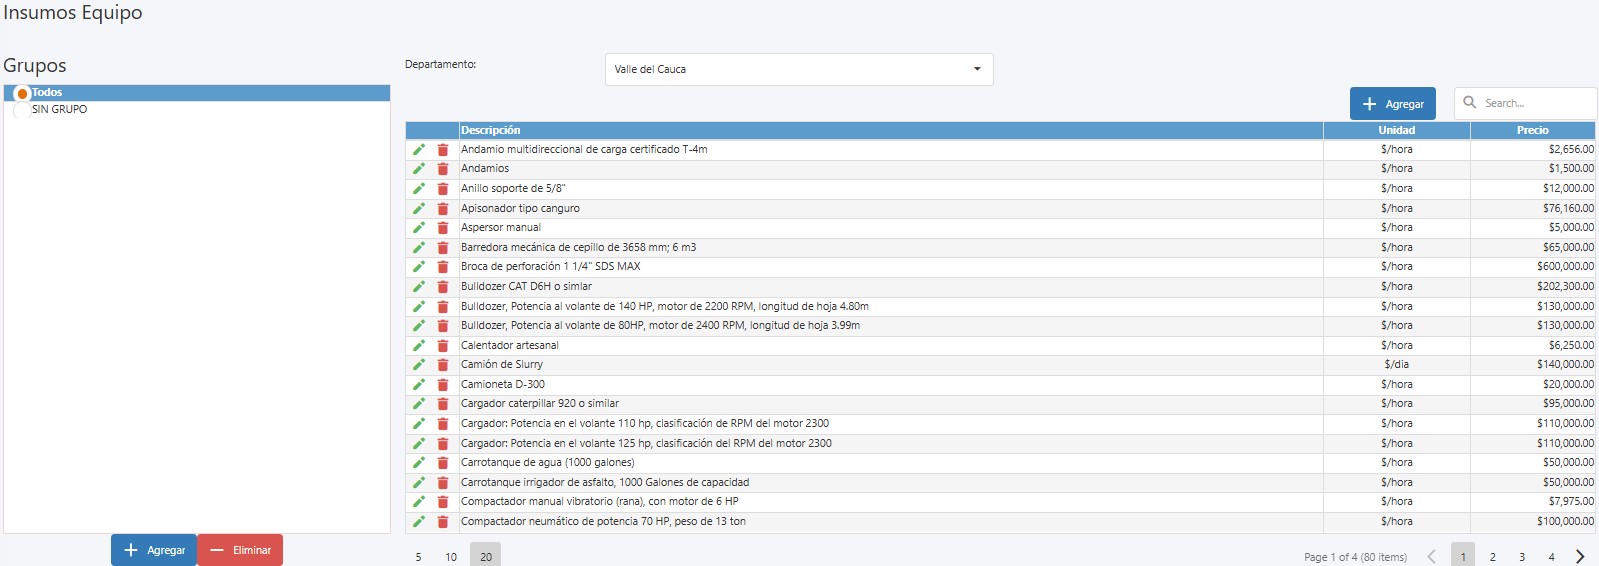Click trash icon for Camión de Slurry
This screenshot has height=566, width=1599.
(443, 365)
